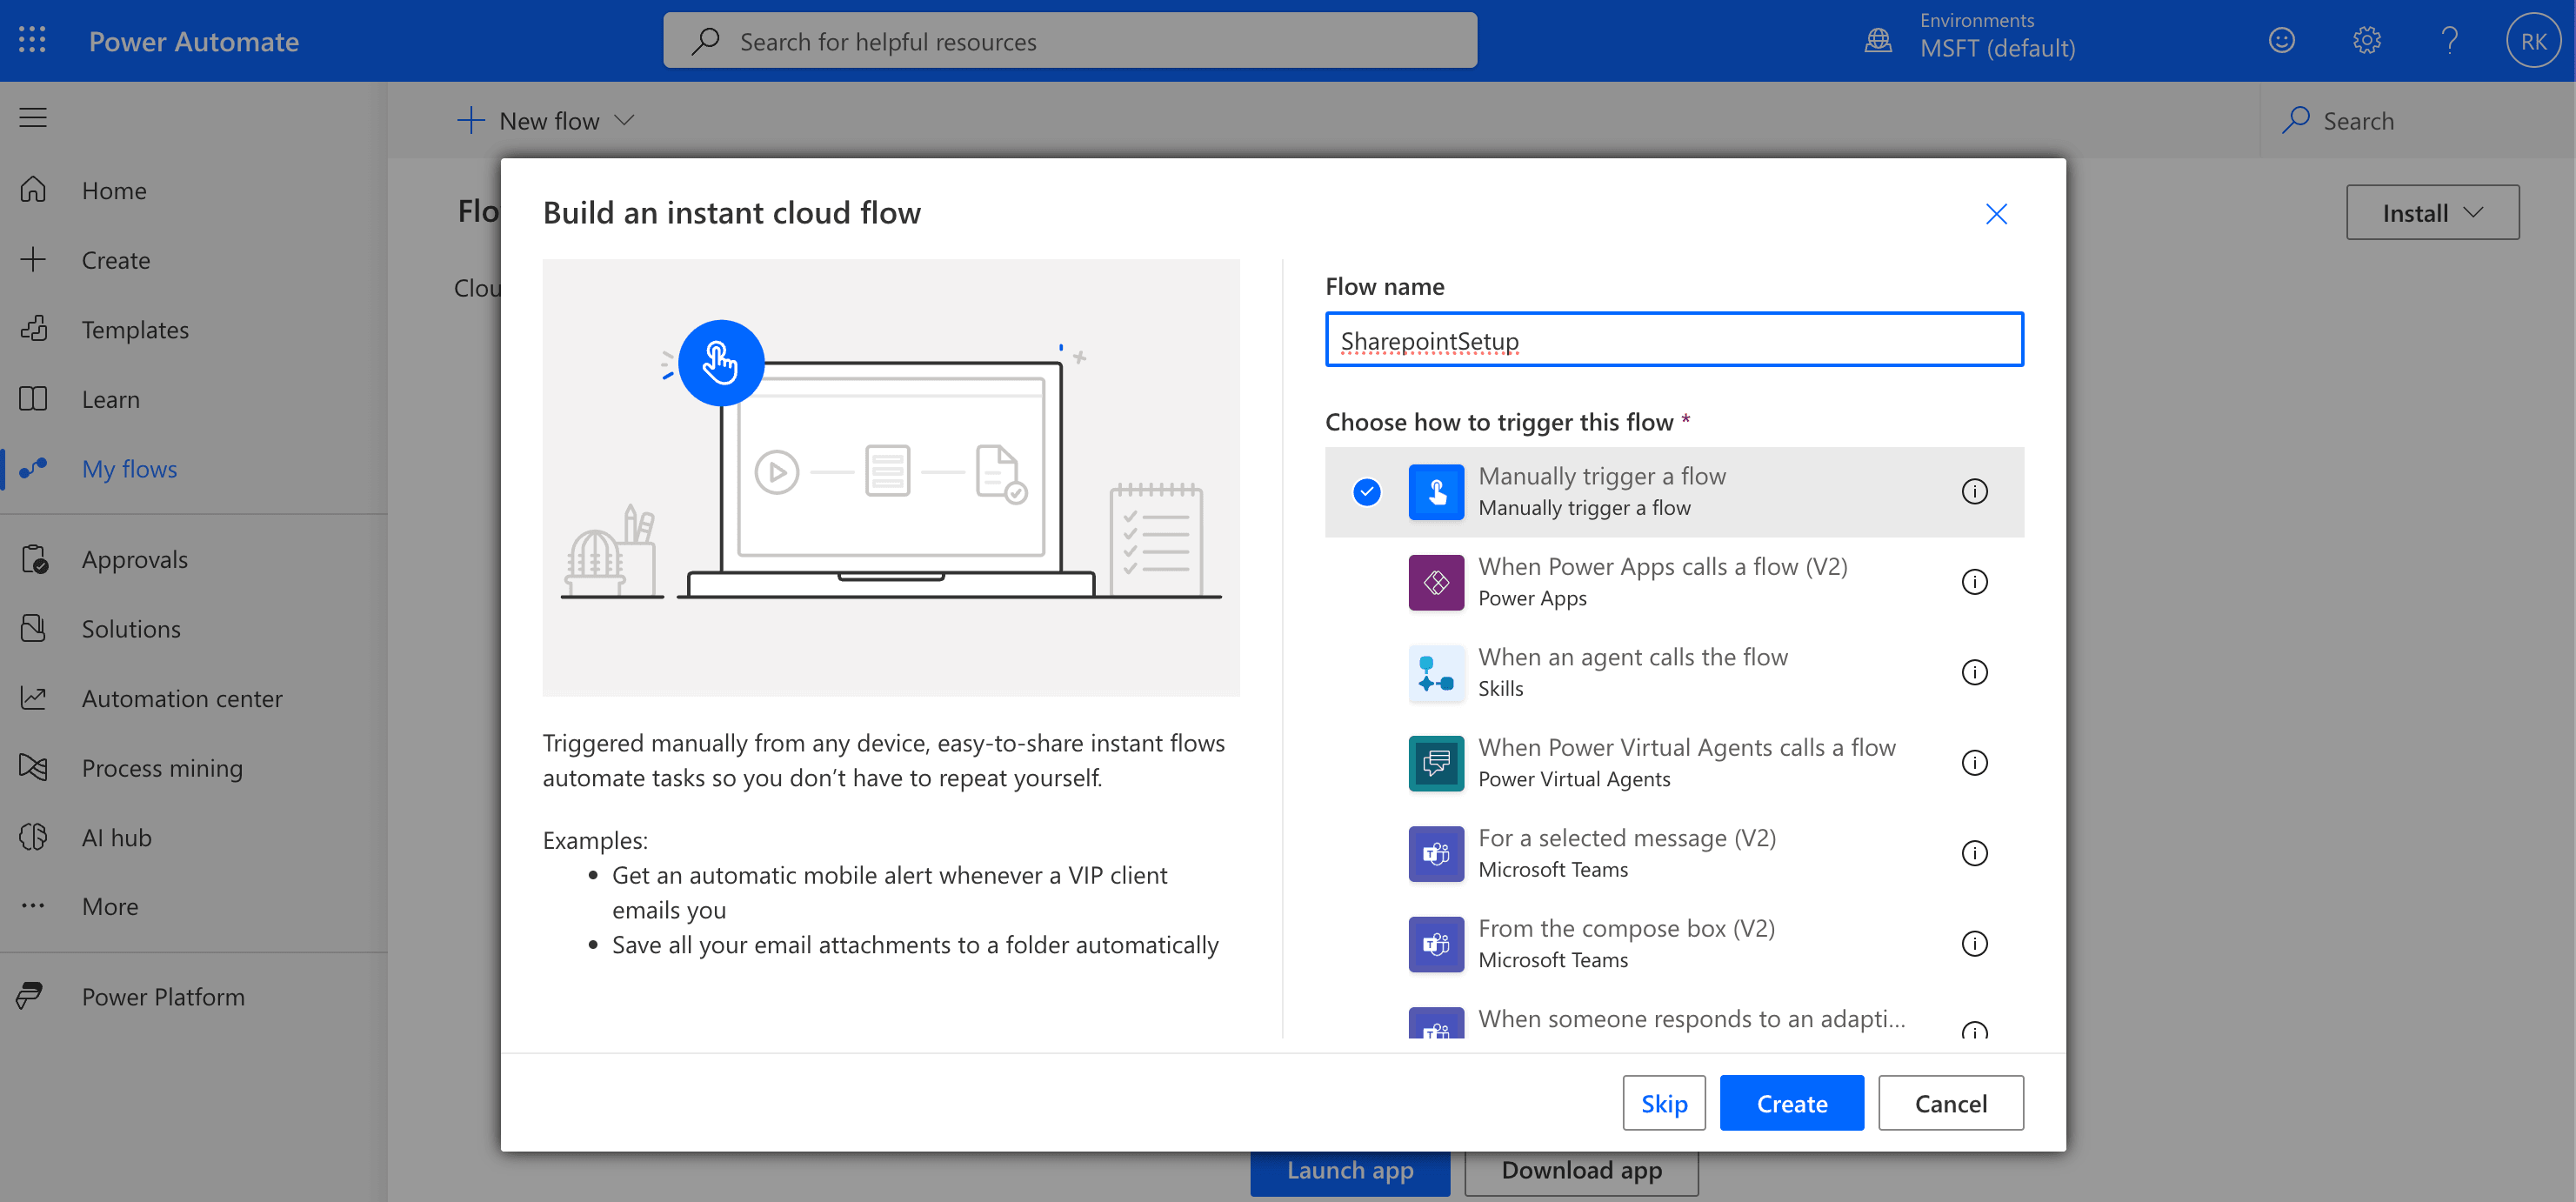This screenshot has height=1202, width=2576.
Task: Open Create in the left navigation
Action: [x=116, y=260]
